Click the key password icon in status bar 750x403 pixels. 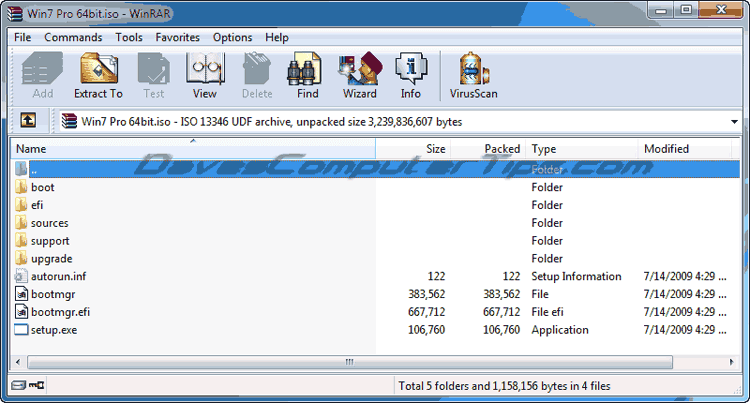pyautogui.click(x=36, y=385)
